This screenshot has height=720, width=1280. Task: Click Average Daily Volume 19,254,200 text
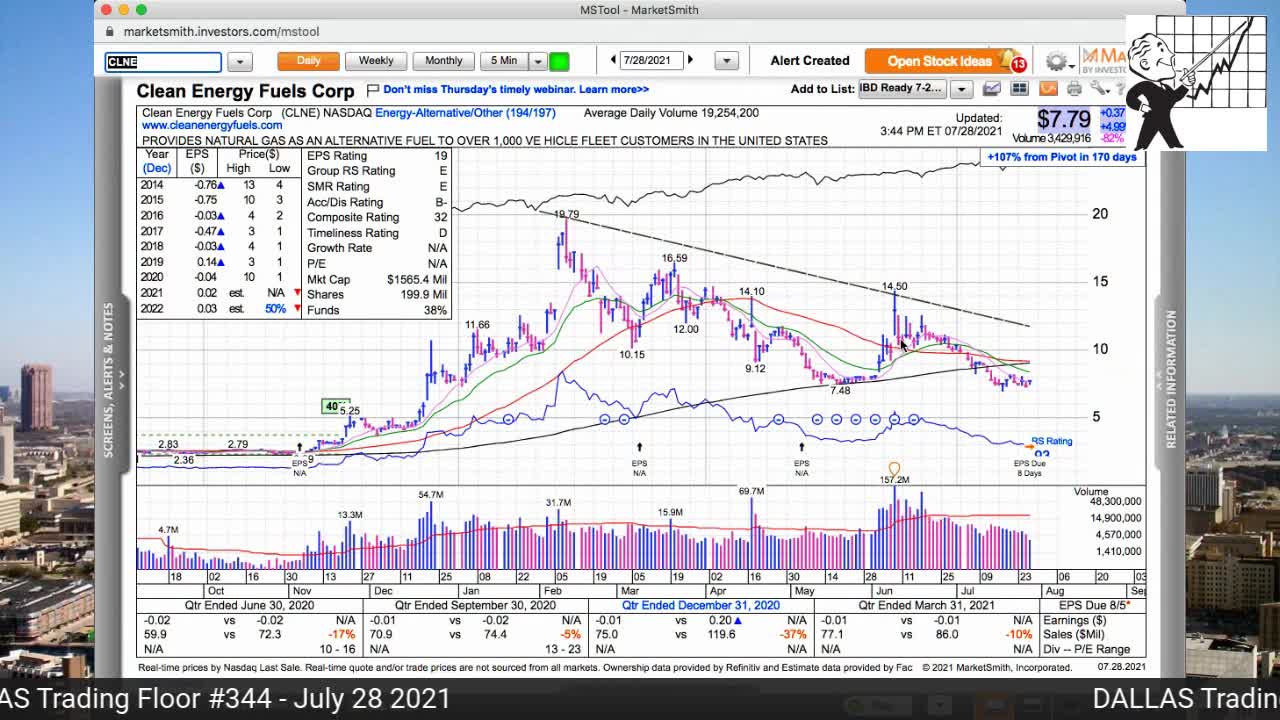(x=671, y=113)
